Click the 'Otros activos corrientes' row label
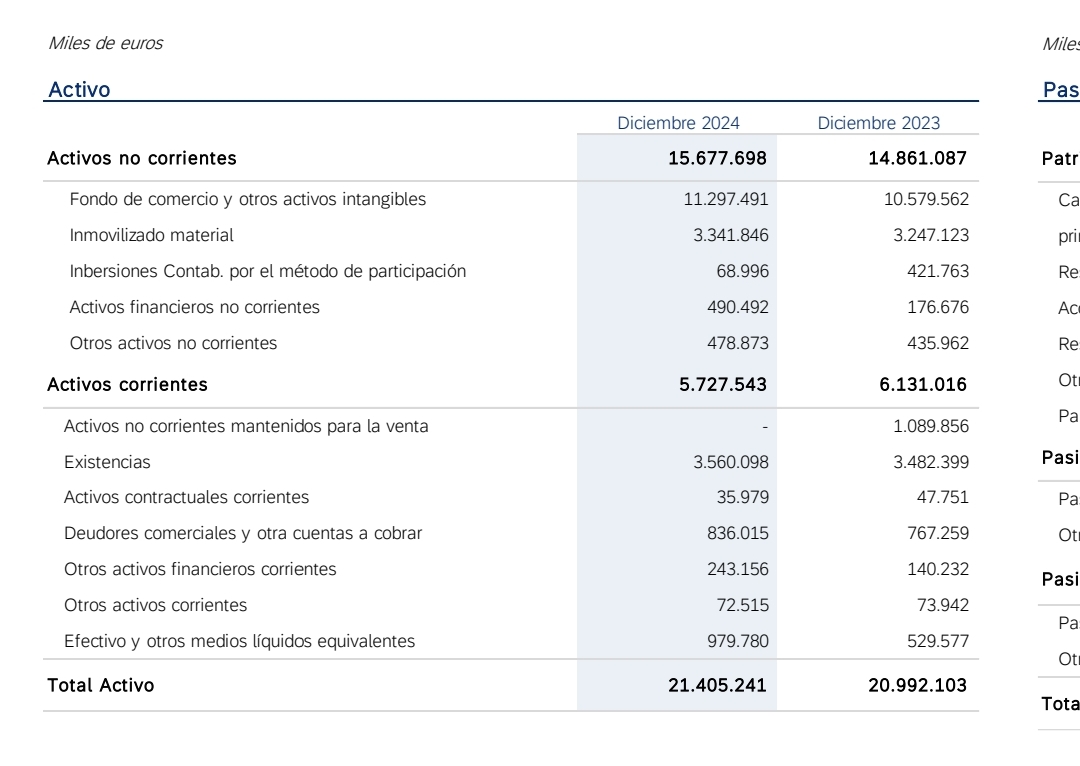1080x766 pixels. (x=156, y=605)
